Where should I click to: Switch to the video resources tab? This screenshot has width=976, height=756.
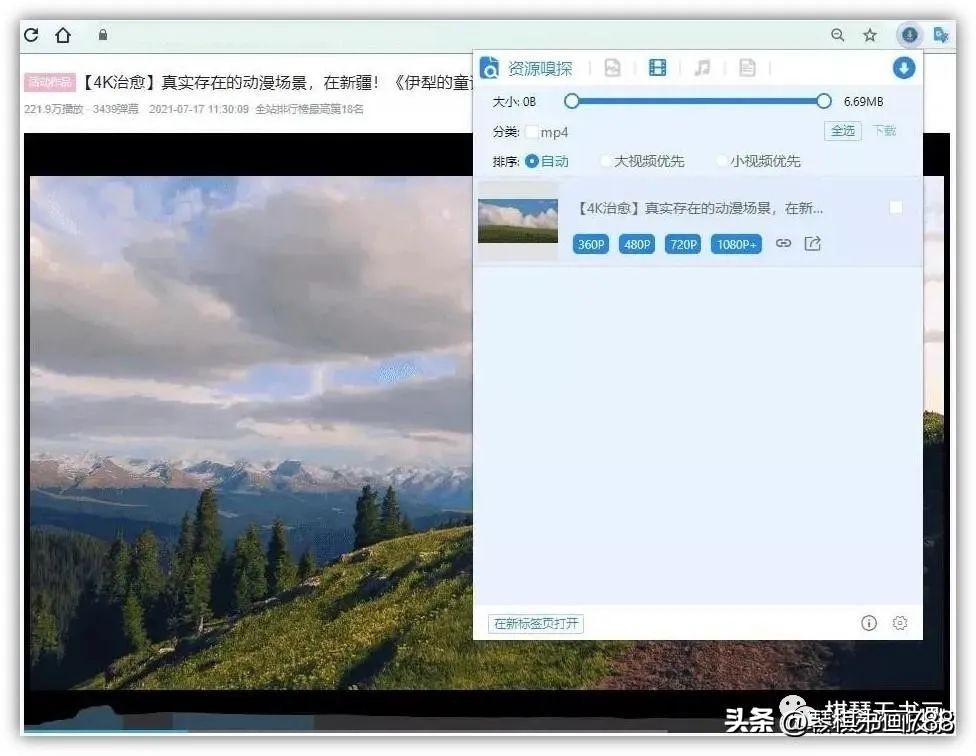[x=657, y=67]
